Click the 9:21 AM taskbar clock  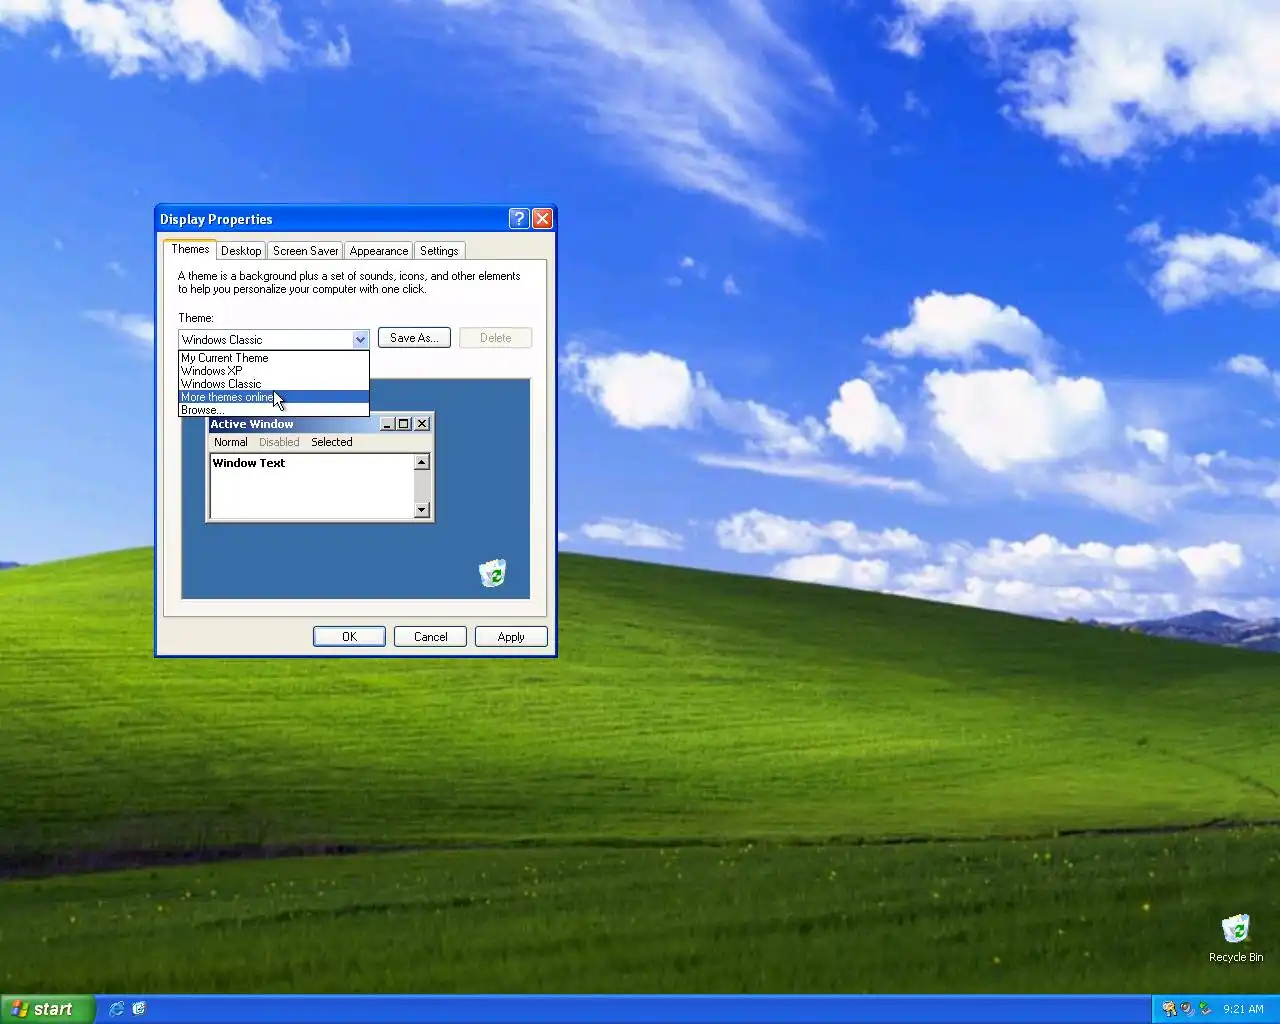pos(1243,1009)
